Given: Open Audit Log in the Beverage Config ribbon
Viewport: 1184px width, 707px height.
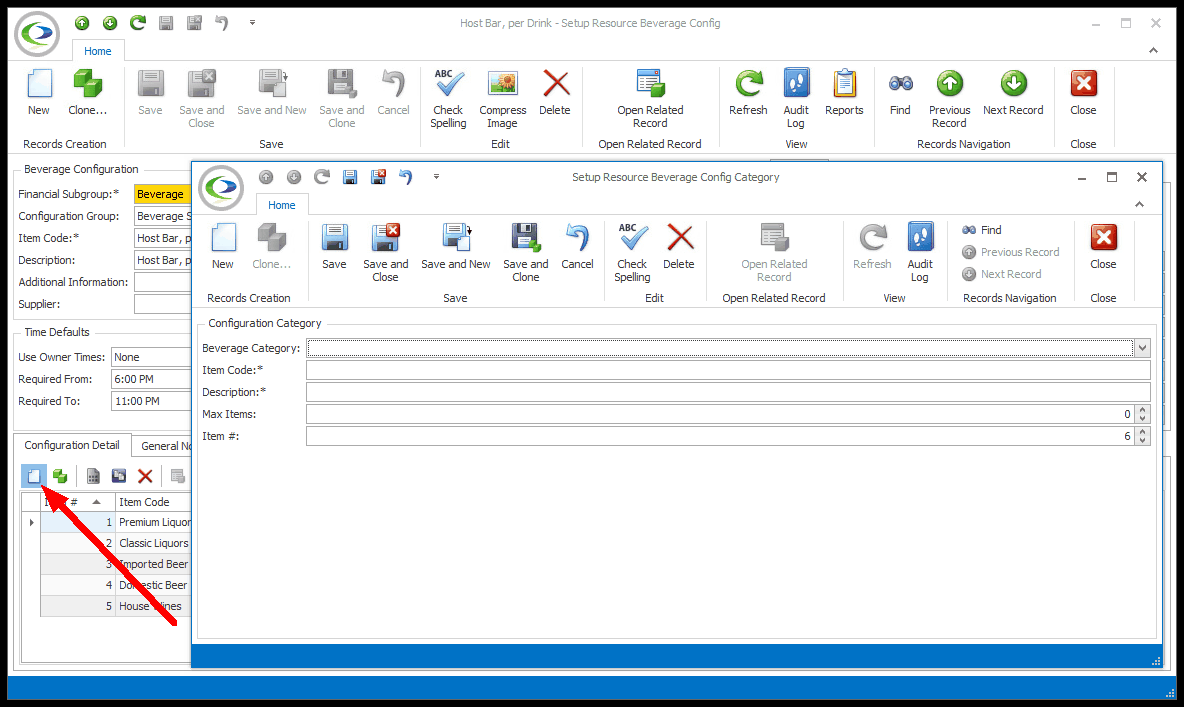Looking at the screenshot, I should (x=796, y=98).
